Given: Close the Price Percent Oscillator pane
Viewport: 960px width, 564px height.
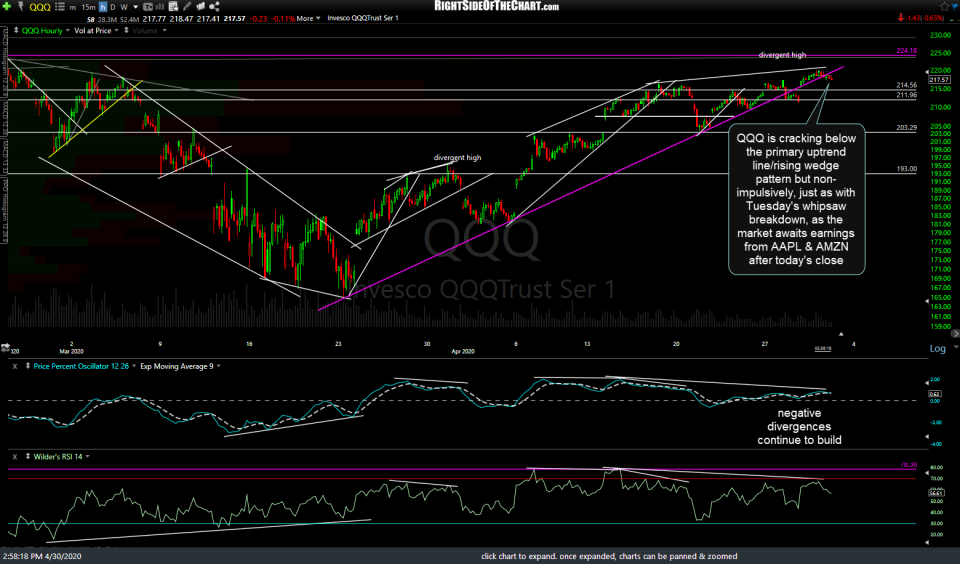Looking at the screenshot, I should click(x=15, y=366).
